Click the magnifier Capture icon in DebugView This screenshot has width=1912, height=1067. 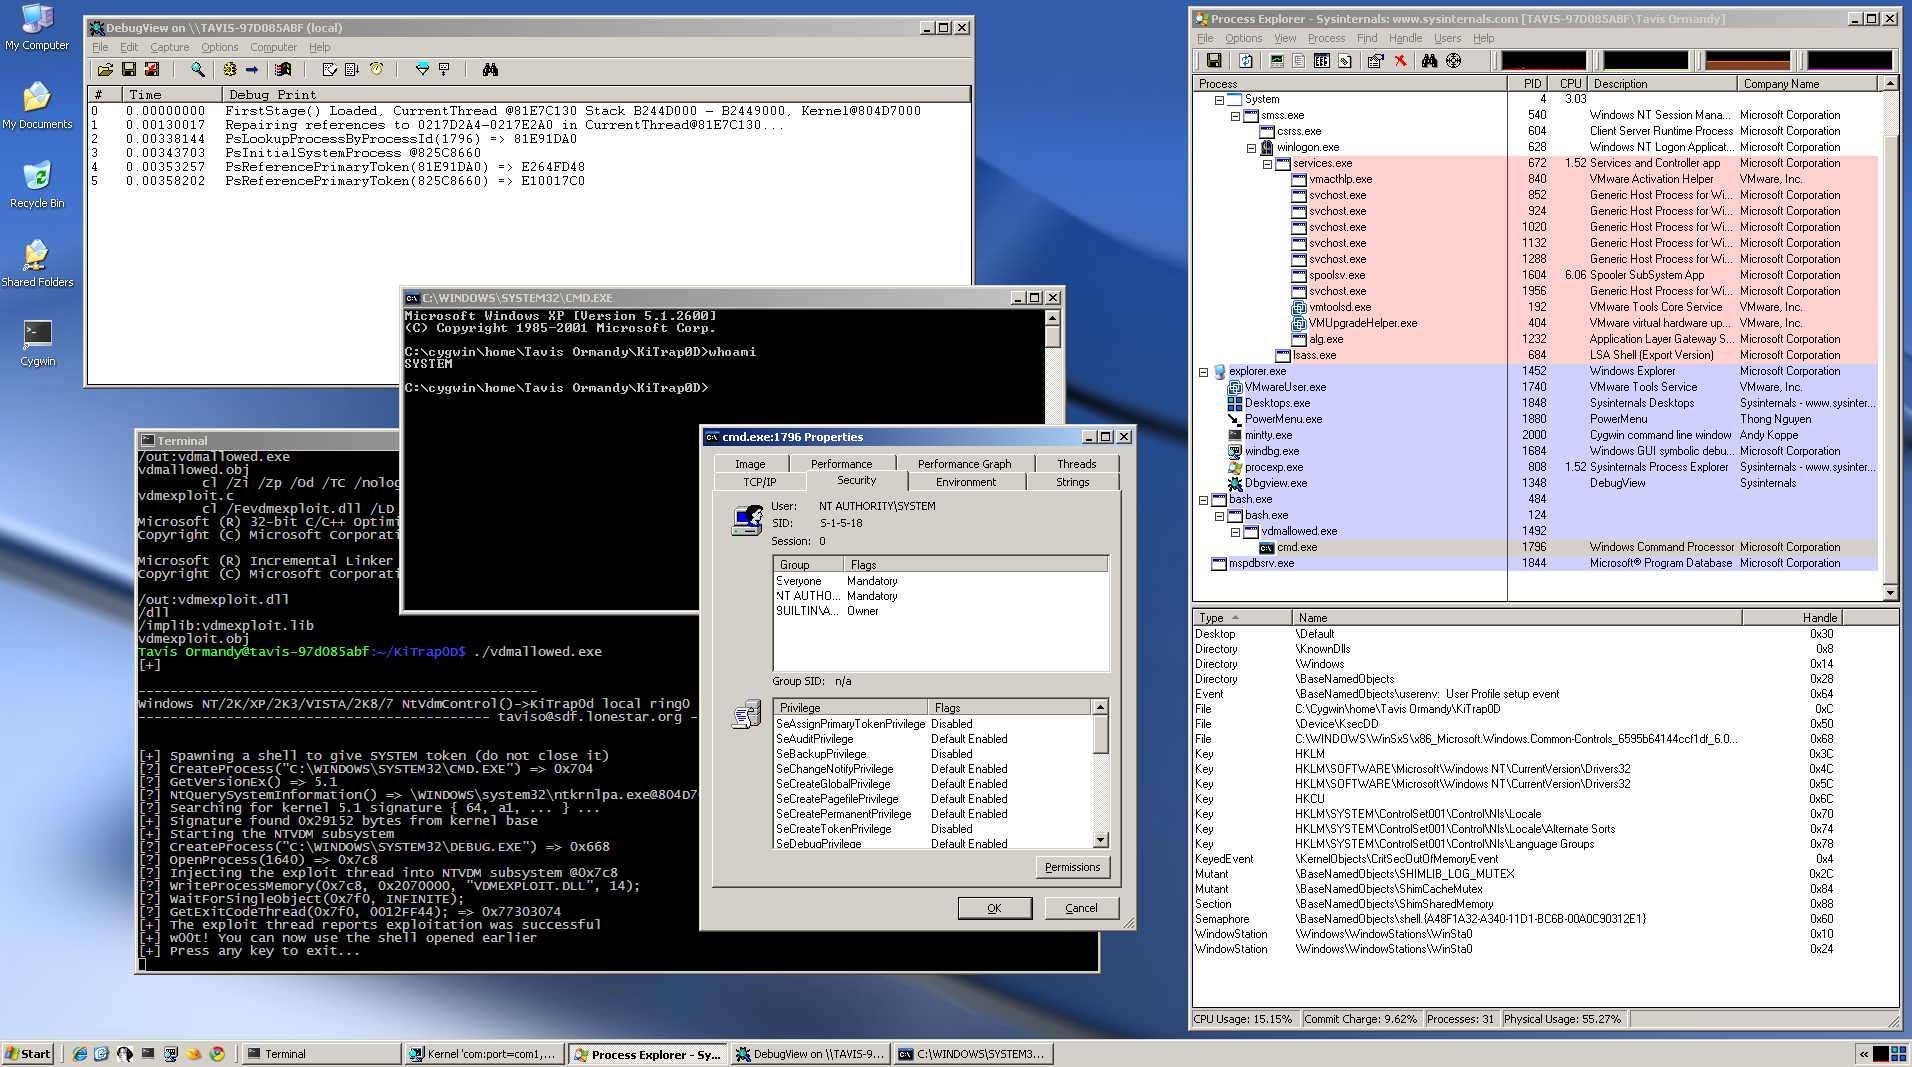point(197,69)
